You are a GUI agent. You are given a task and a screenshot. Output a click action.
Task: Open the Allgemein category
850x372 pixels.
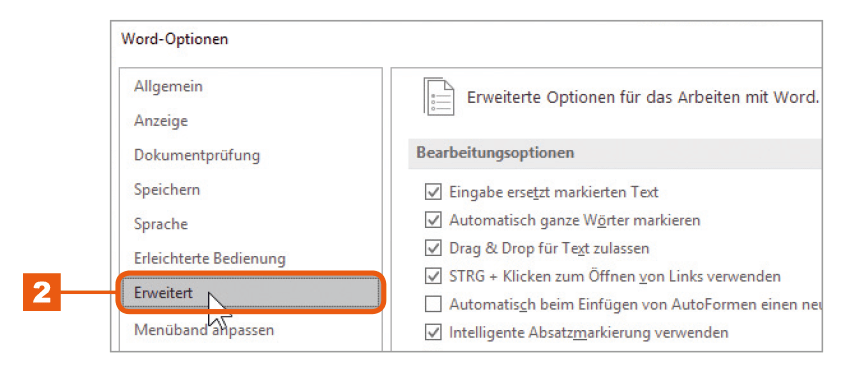point(169,86)
